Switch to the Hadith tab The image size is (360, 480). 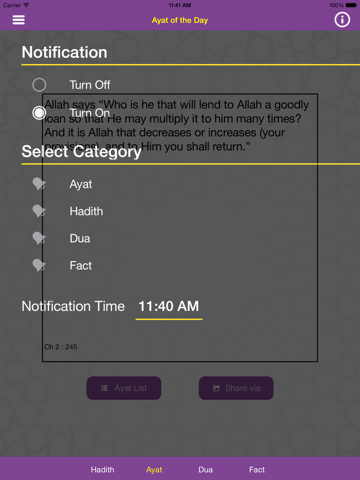pos(102,470)
